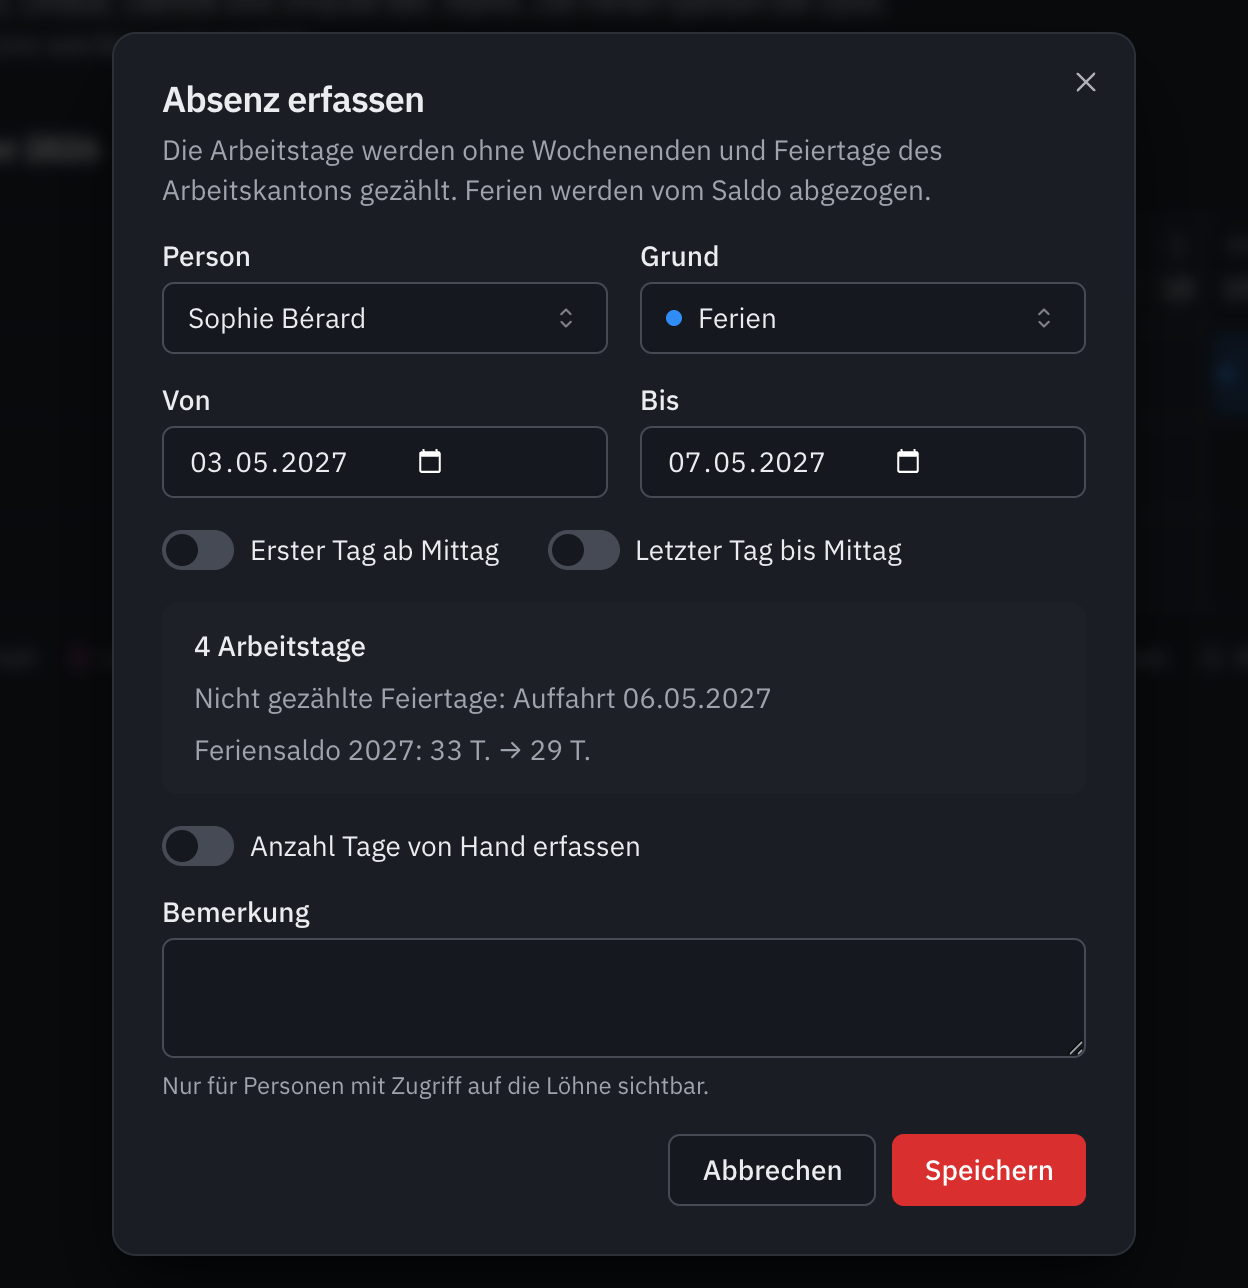Click the 'Bemerkung' field label
The width and height of the screenshot is (1248, 1288).
(x=236, y=913)
